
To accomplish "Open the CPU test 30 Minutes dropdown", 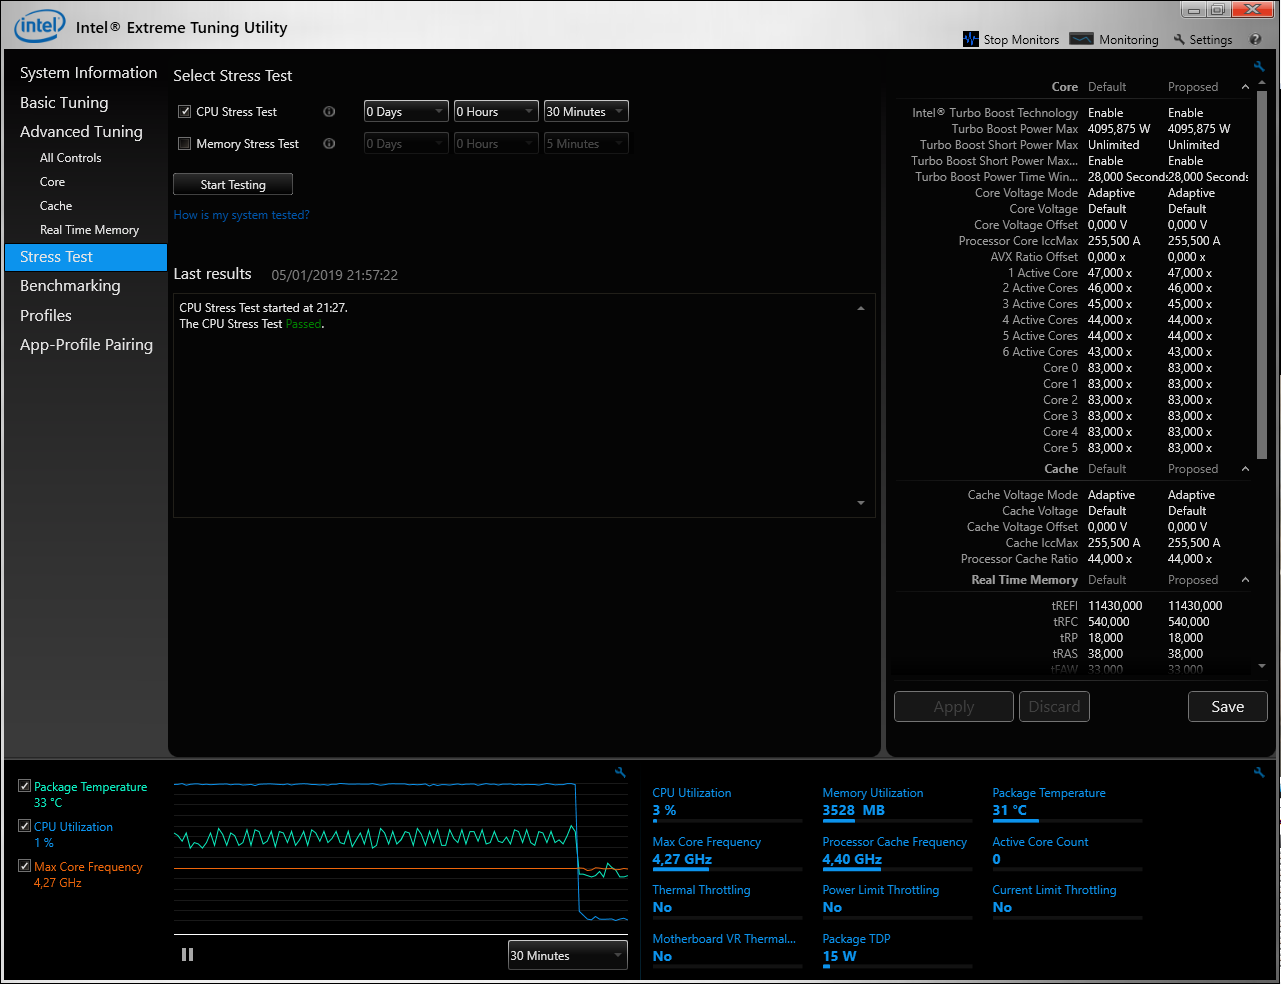I will tap(585, 112).
